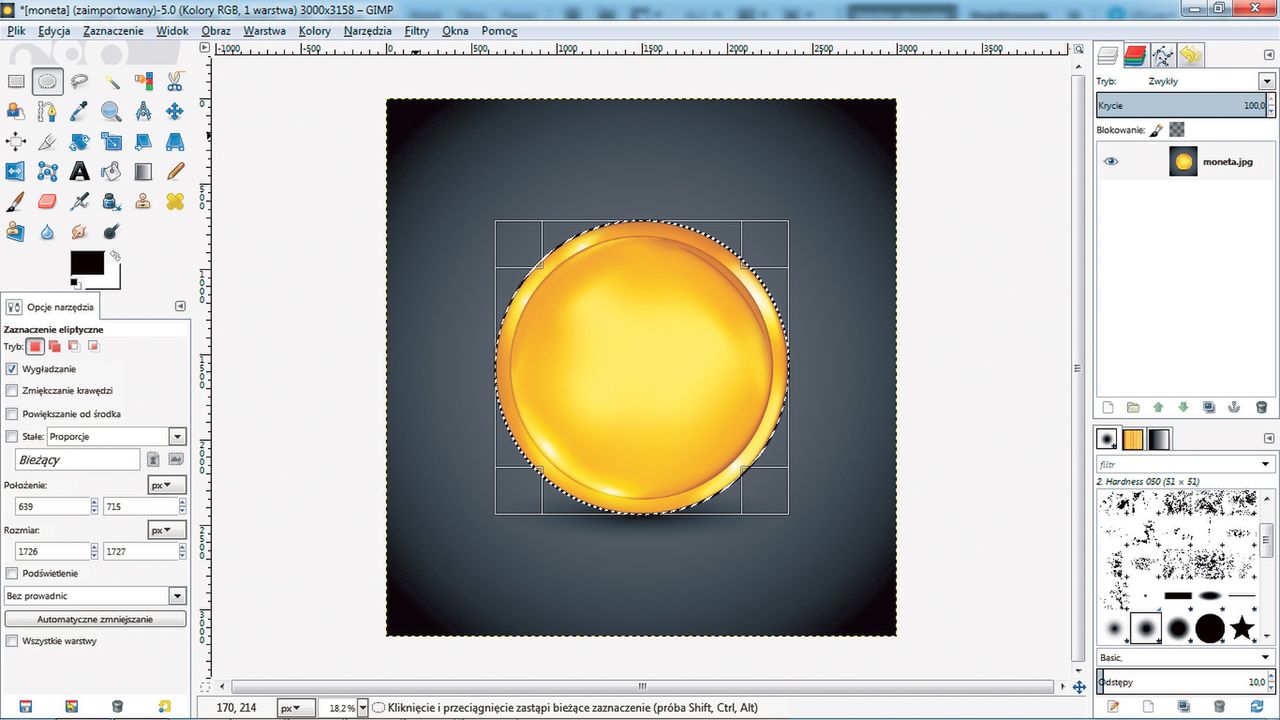The width and height of the screenshot is (1280, 720).
Task: Open the Rozmiar unit px dropdown
Action: pos(167,529)
